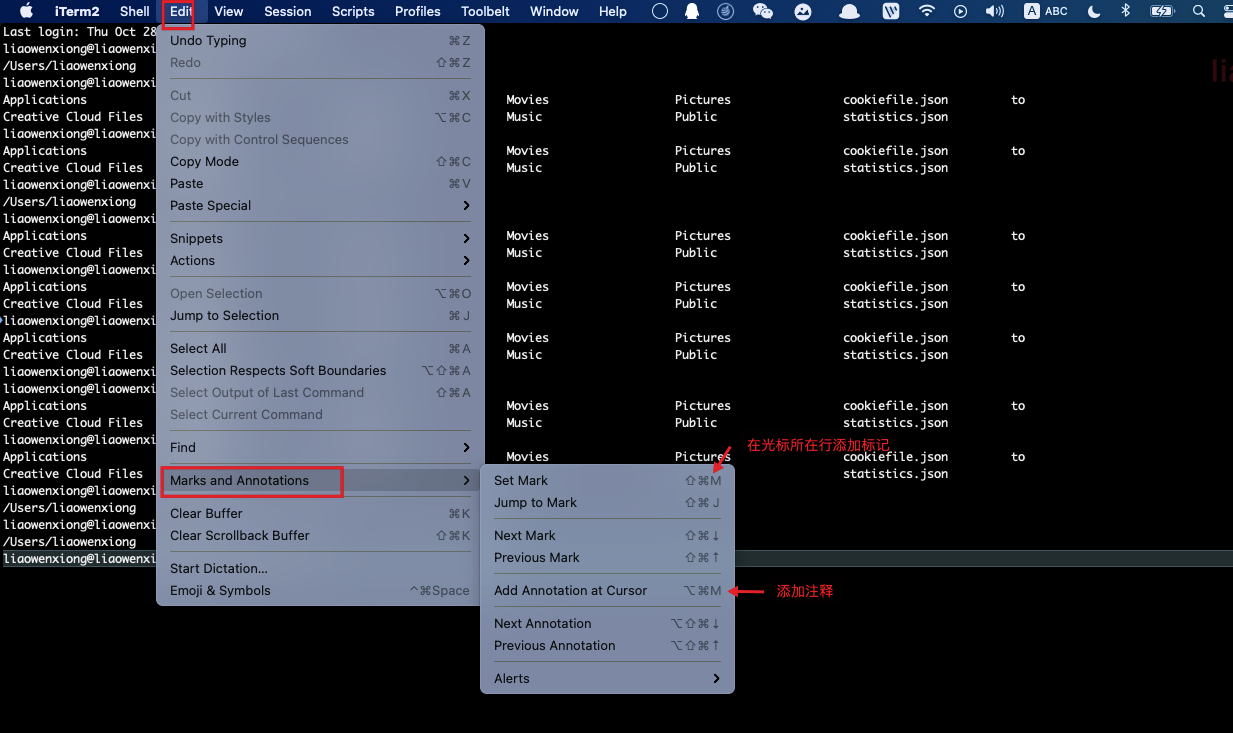Expand the Actions submenu
Image resolution: width=1233 pixels, height=733 pixels.
click(x=320, y=261)
